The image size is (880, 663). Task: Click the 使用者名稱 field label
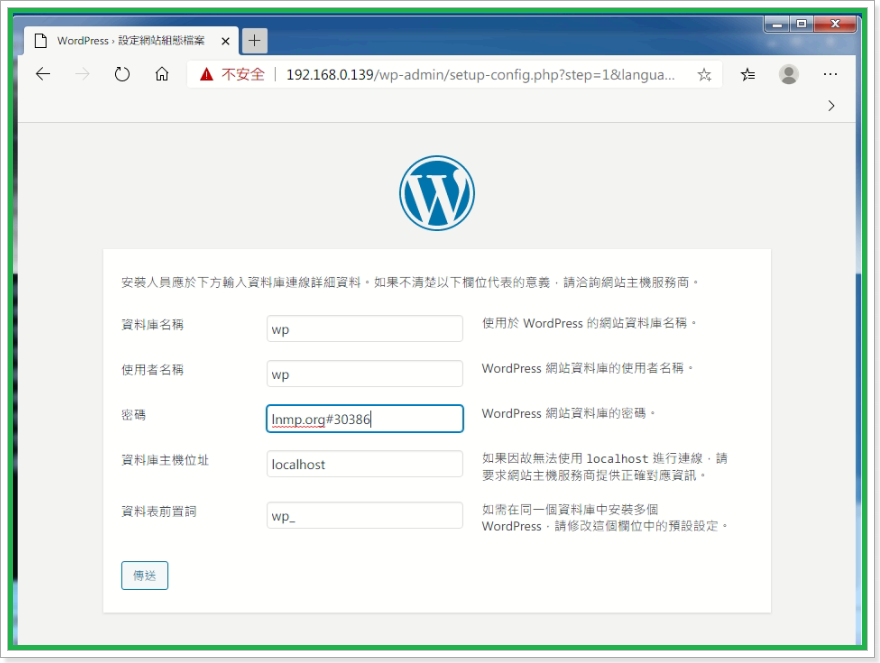pyautogui.click(x=153, y=369)
